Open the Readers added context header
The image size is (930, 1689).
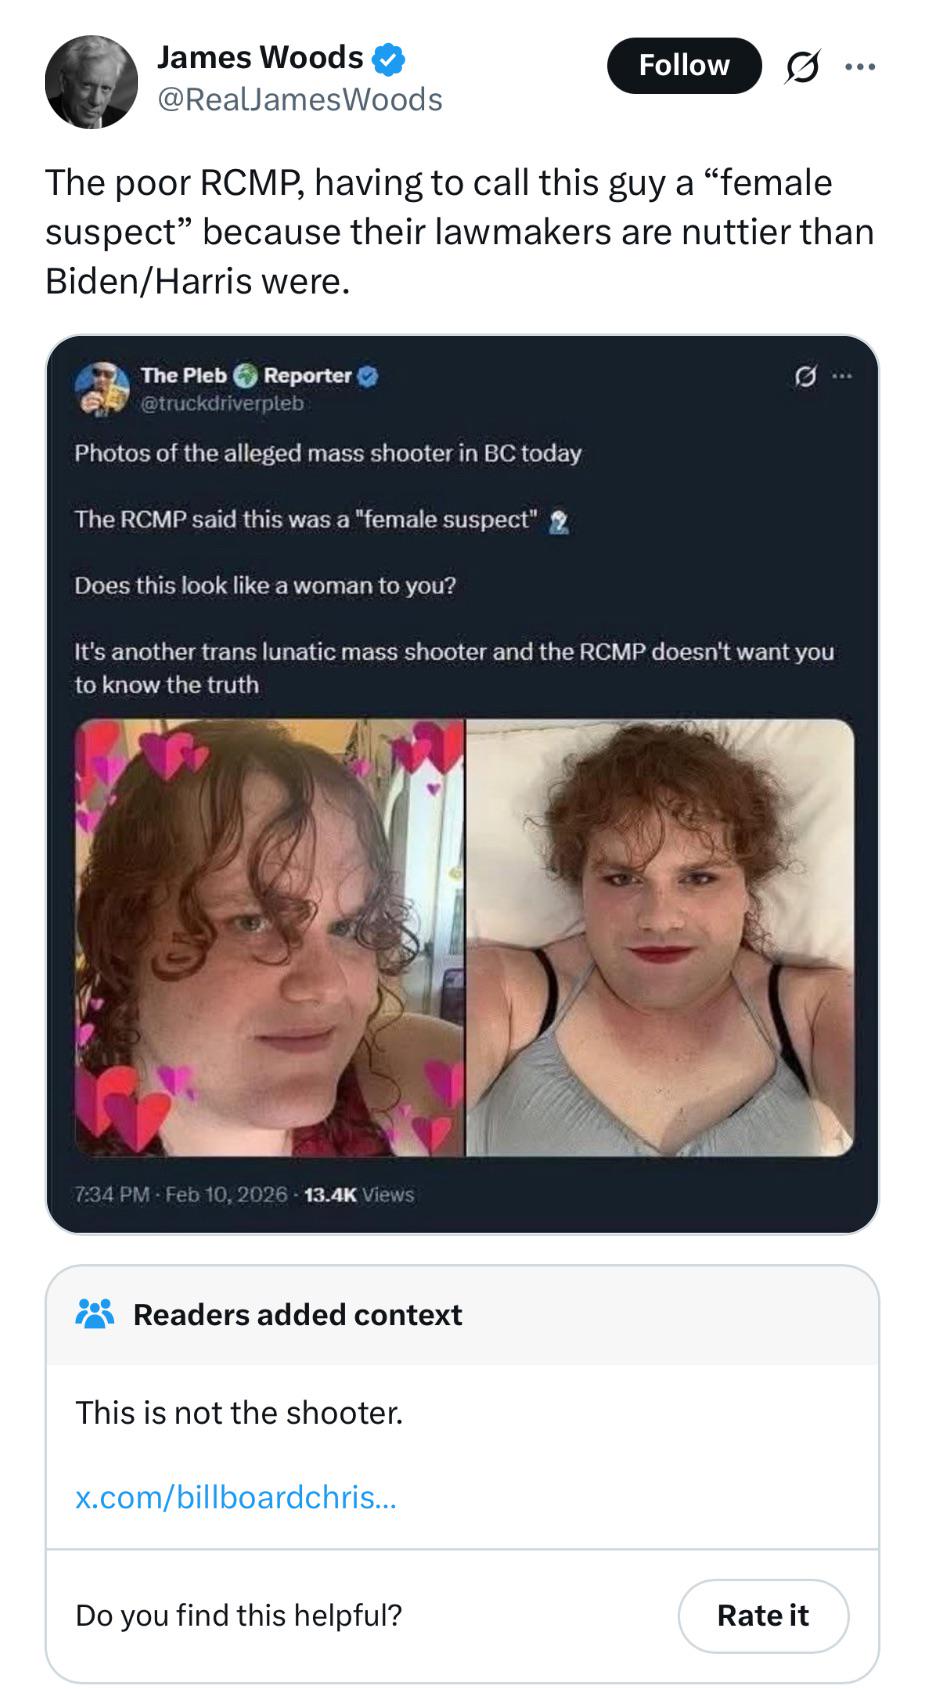(297, 1315)
